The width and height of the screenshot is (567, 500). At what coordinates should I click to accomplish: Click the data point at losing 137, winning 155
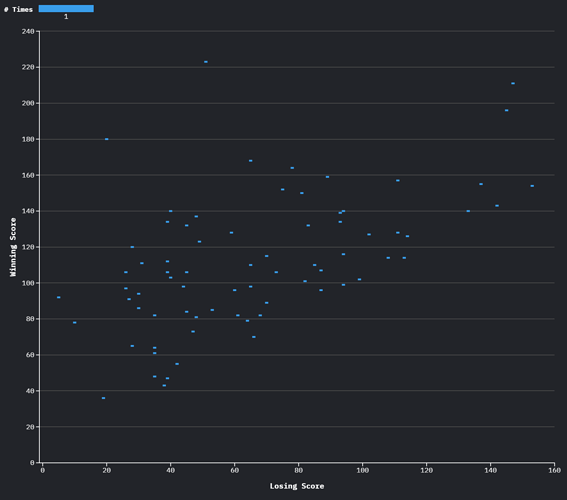tap(481, 184)
